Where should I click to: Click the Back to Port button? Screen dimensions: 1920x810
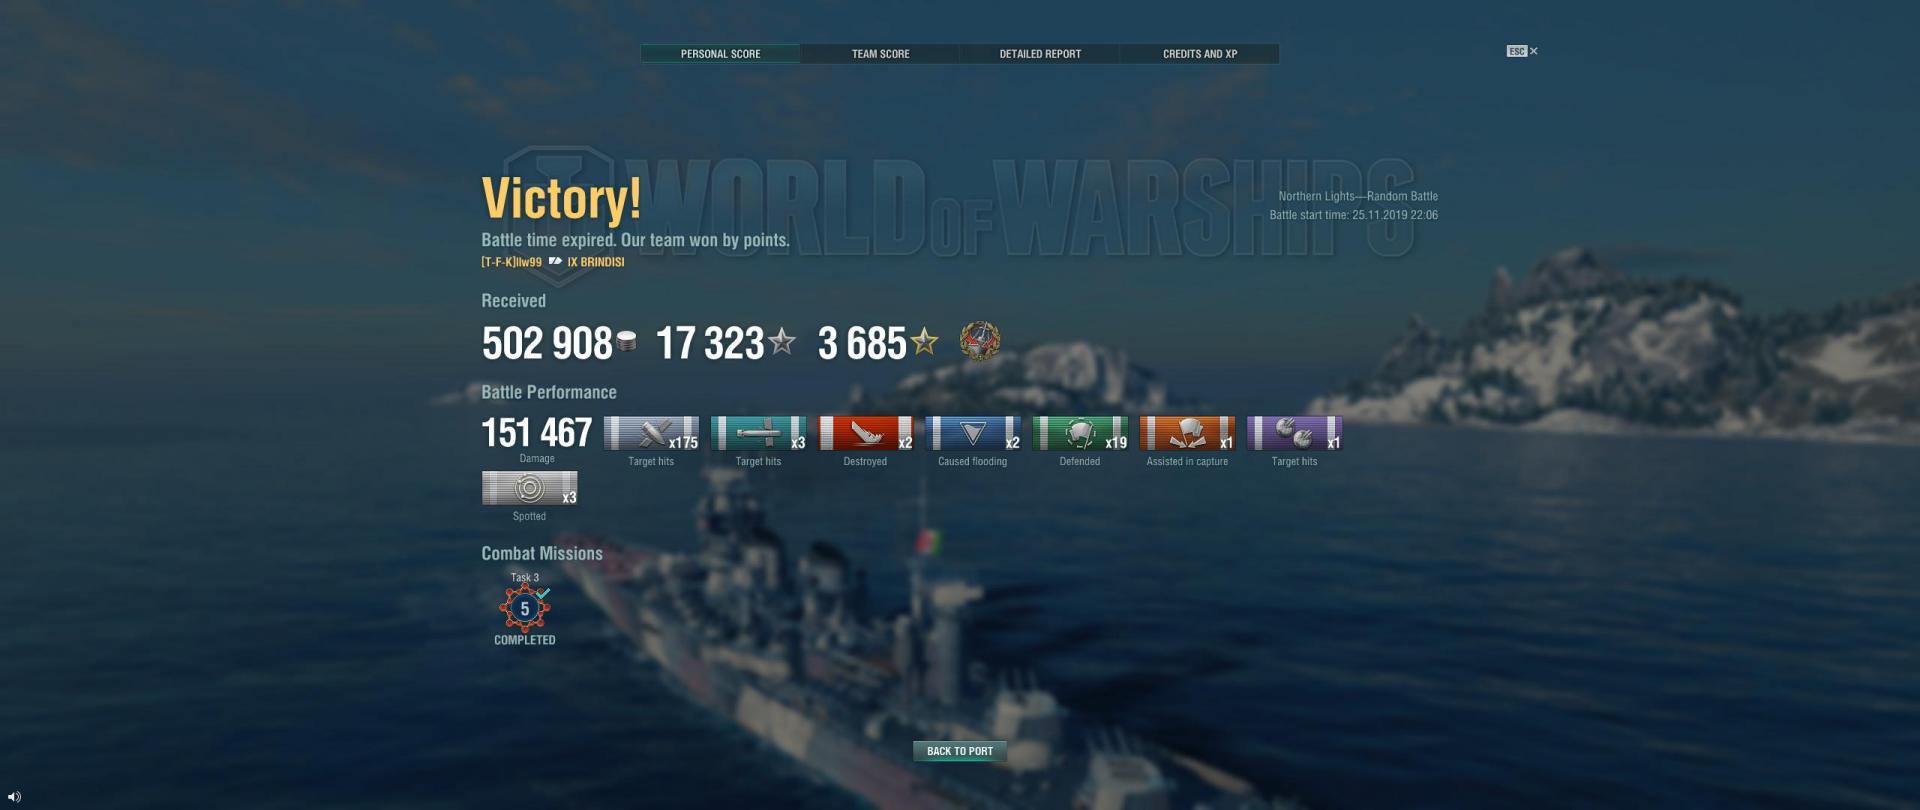(x=960, y=751)
